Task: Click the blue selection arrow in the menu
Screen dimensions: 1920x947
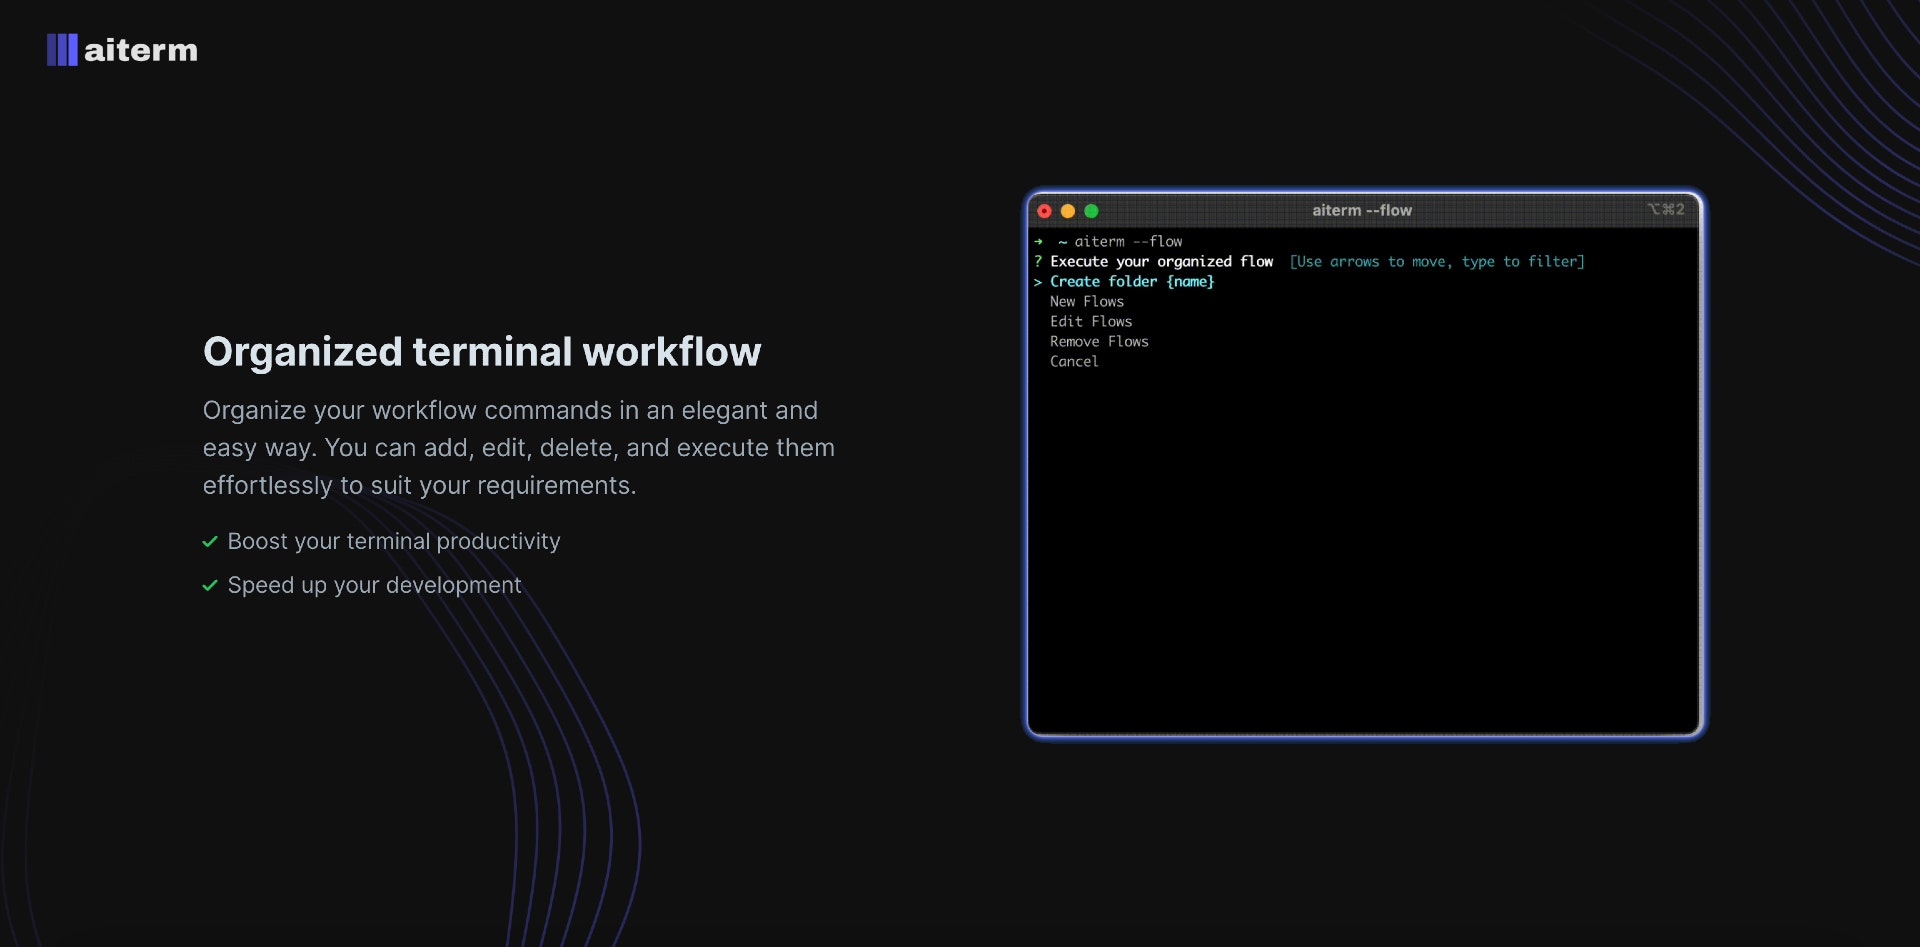Action: 1040,282
